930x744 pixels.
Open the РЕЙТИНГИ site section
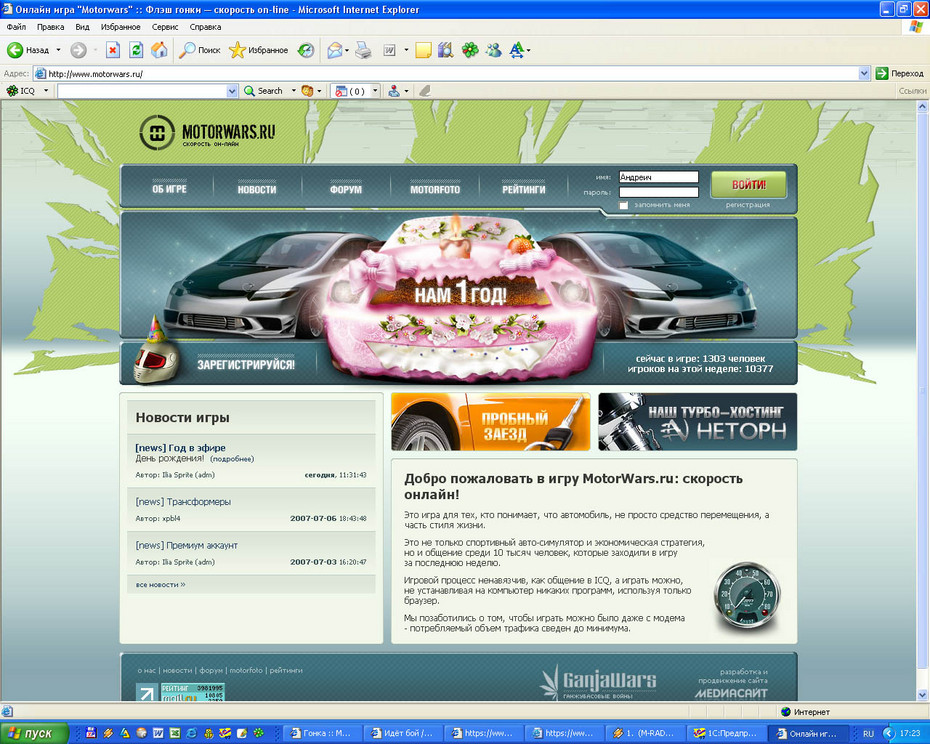(524, 189)
